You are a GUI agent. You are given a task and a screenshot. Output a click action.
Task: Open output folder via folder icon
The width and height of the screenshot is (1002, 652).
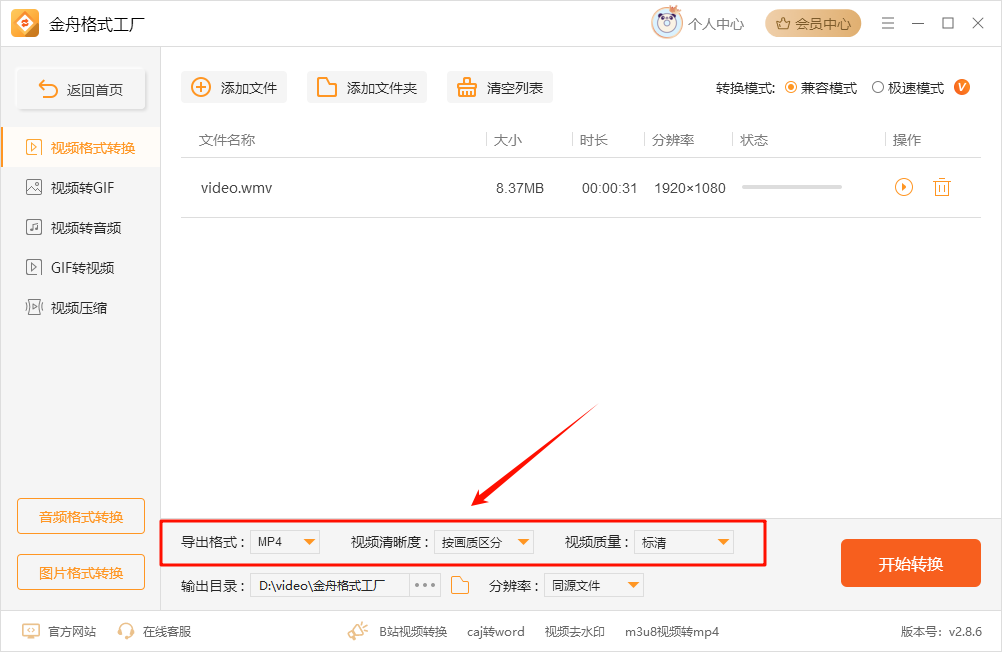(460, 586)
